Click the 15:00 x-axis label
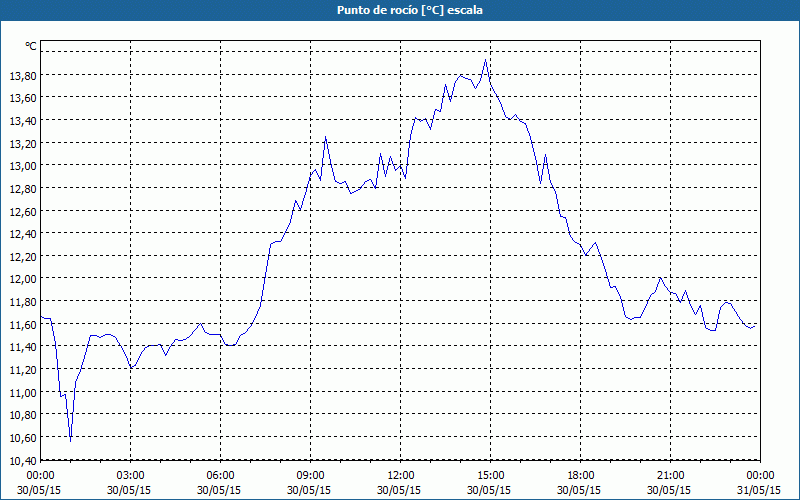The image size is (800, 500). (x=490, y=476)
